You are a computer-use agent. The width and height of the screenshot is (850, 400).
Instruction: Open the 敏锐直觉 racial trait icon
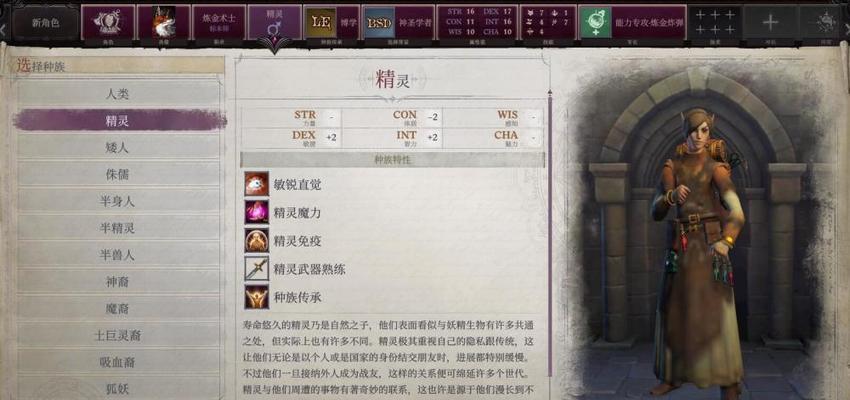(x=256, y=184)
